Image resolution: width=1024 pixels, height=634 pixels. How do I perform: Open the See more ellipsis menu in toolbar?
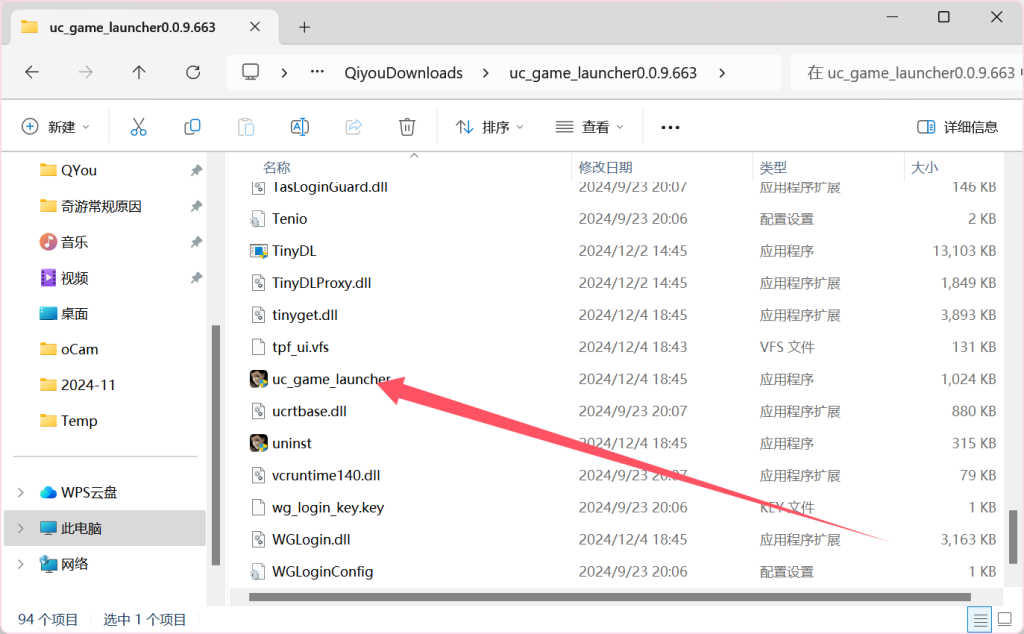coord(670,127)
